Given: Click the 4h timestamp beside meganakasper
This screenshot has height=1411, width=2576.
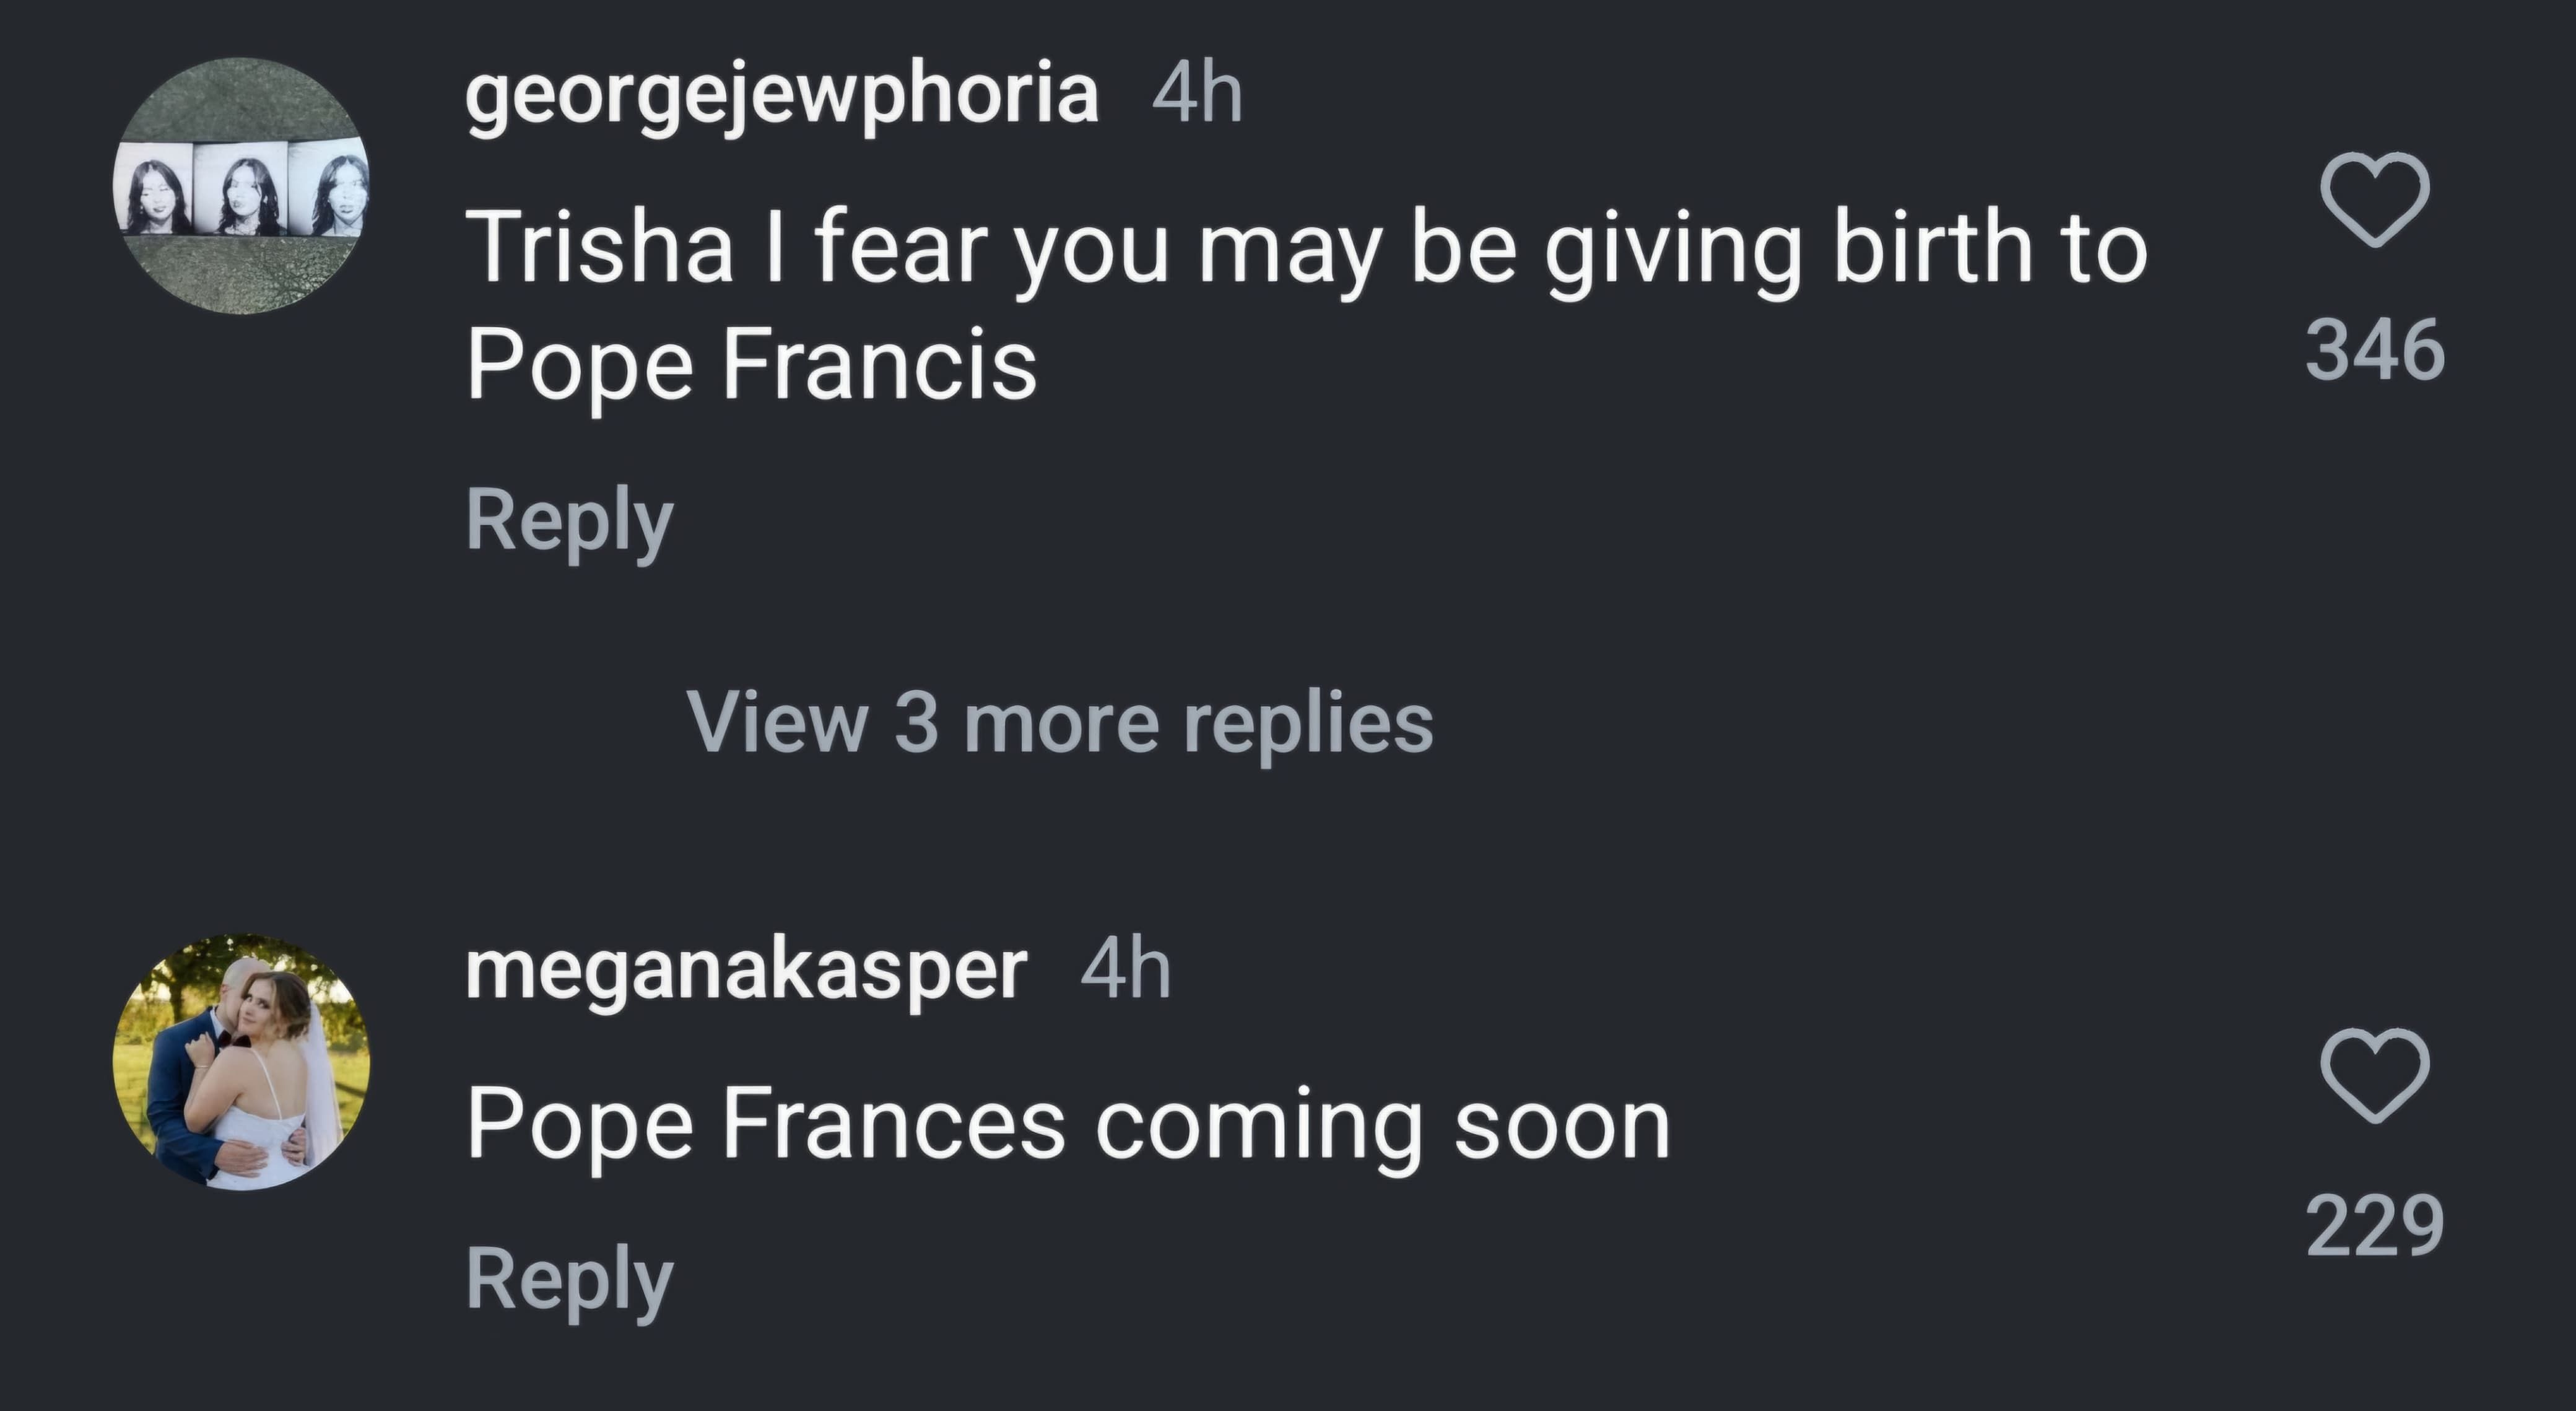Looking at the screenshot, I should (1125, 969).
